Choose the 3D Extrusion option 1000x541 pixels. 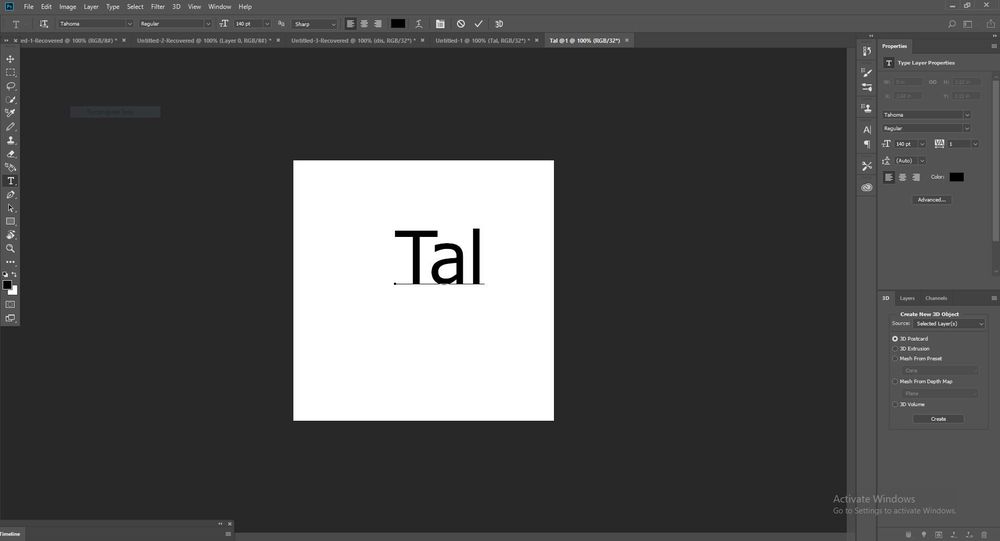[895, 349]
